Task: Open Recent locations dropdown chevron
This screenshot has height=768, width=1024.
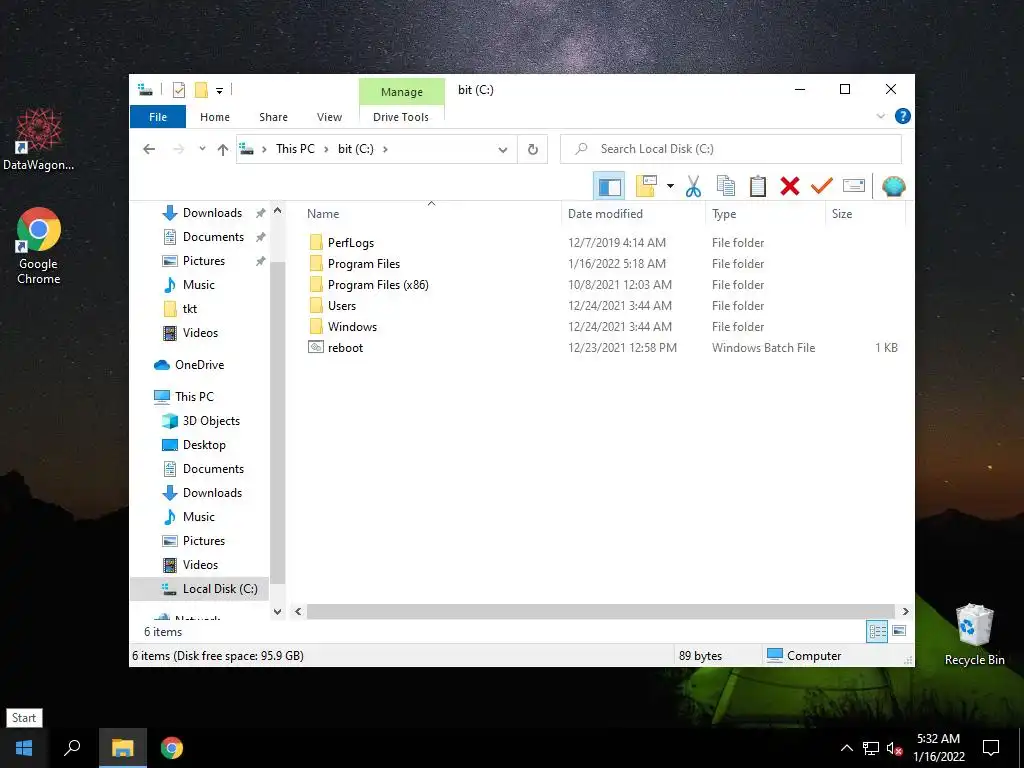Action: [202, 149]
